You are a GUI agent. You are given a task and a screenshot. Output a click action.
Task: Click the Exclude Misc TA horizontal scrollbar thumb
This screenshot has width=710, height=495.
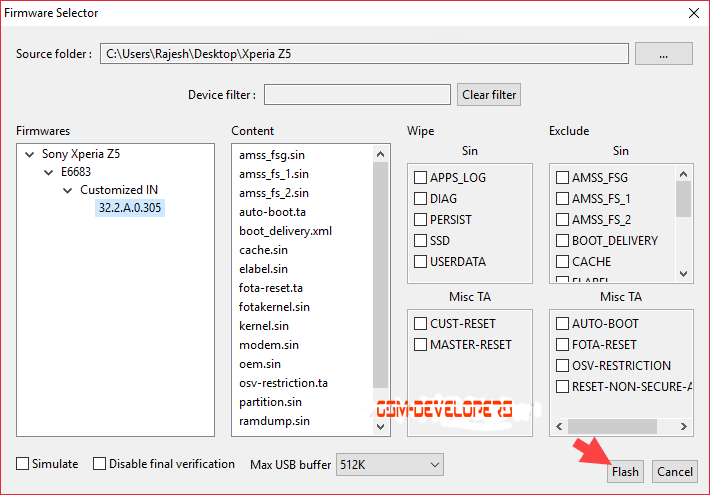coord(612,427)
